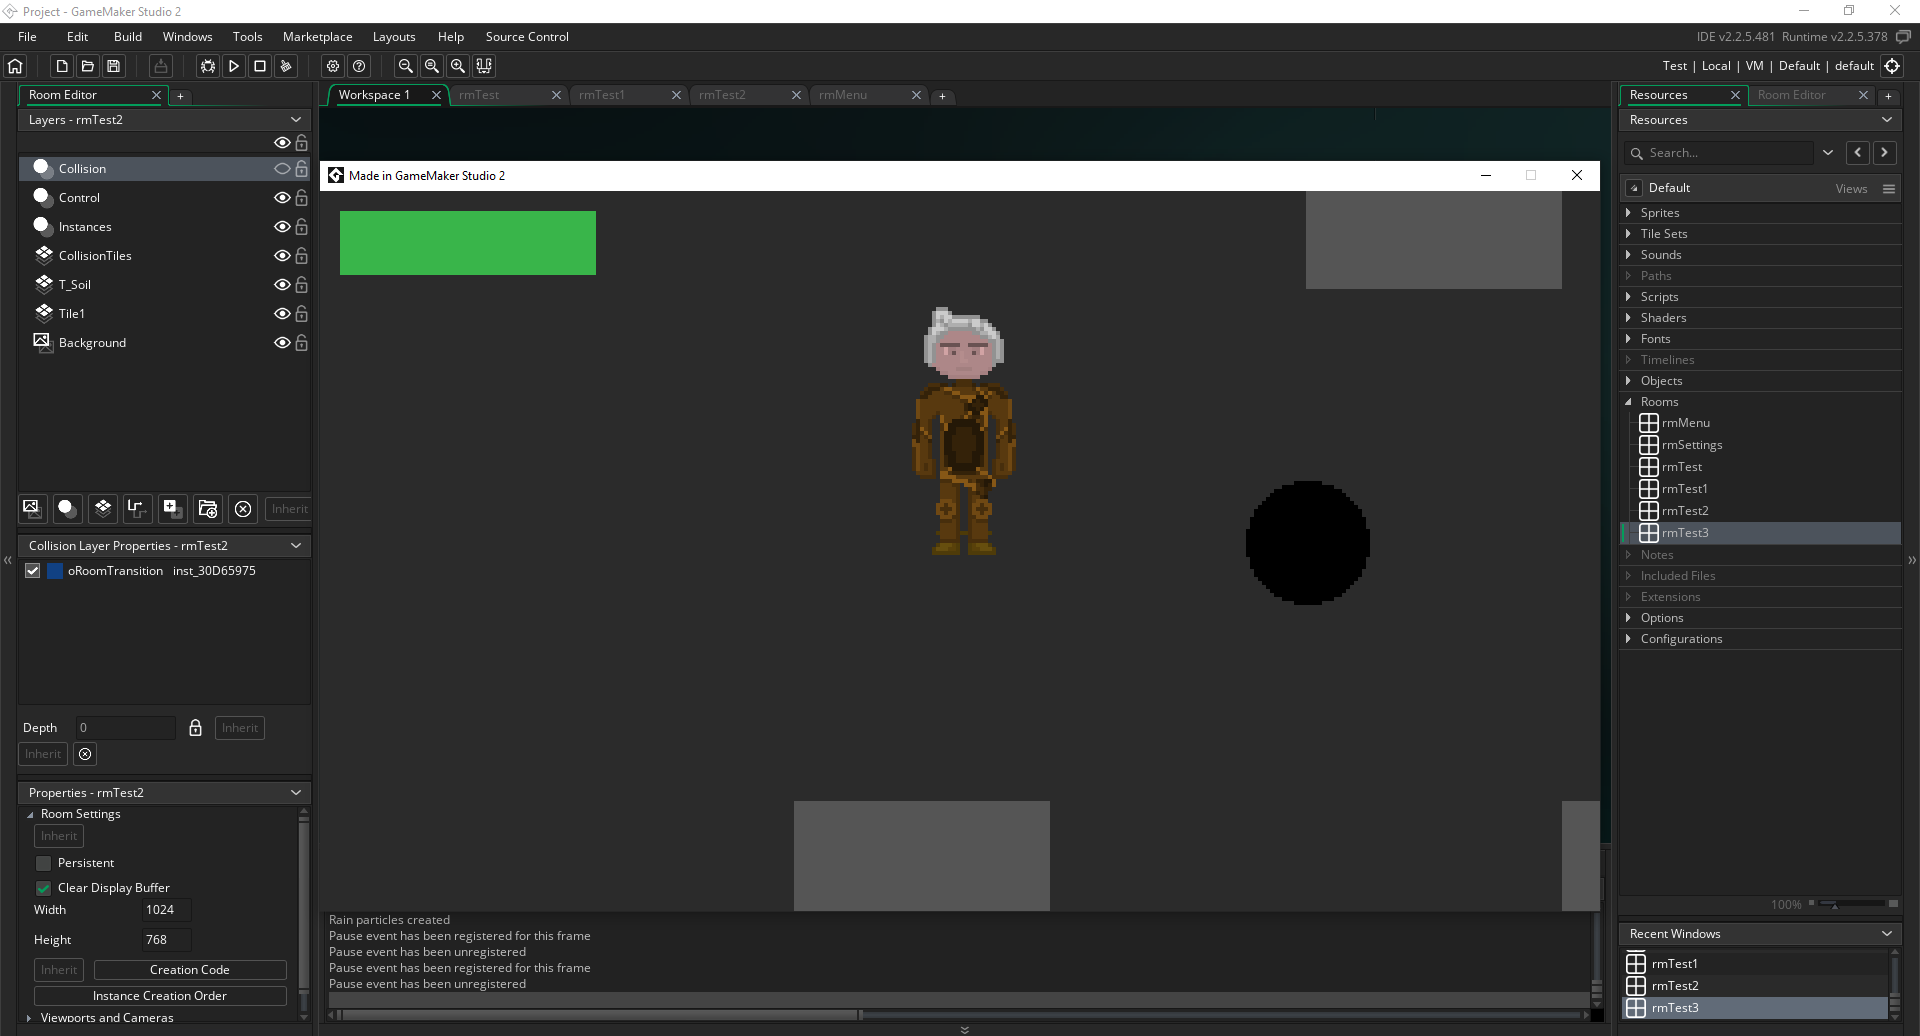Toggle visibility of CollisionTiles layer

(x=282, y=256)
